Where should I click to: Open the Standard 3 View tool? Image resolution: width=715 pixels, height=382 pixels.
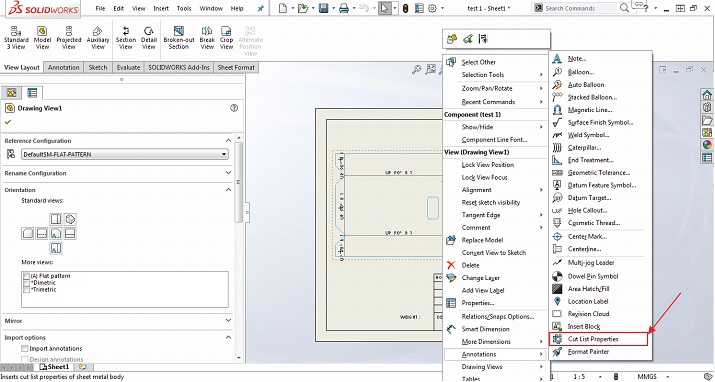coord(16,38)
